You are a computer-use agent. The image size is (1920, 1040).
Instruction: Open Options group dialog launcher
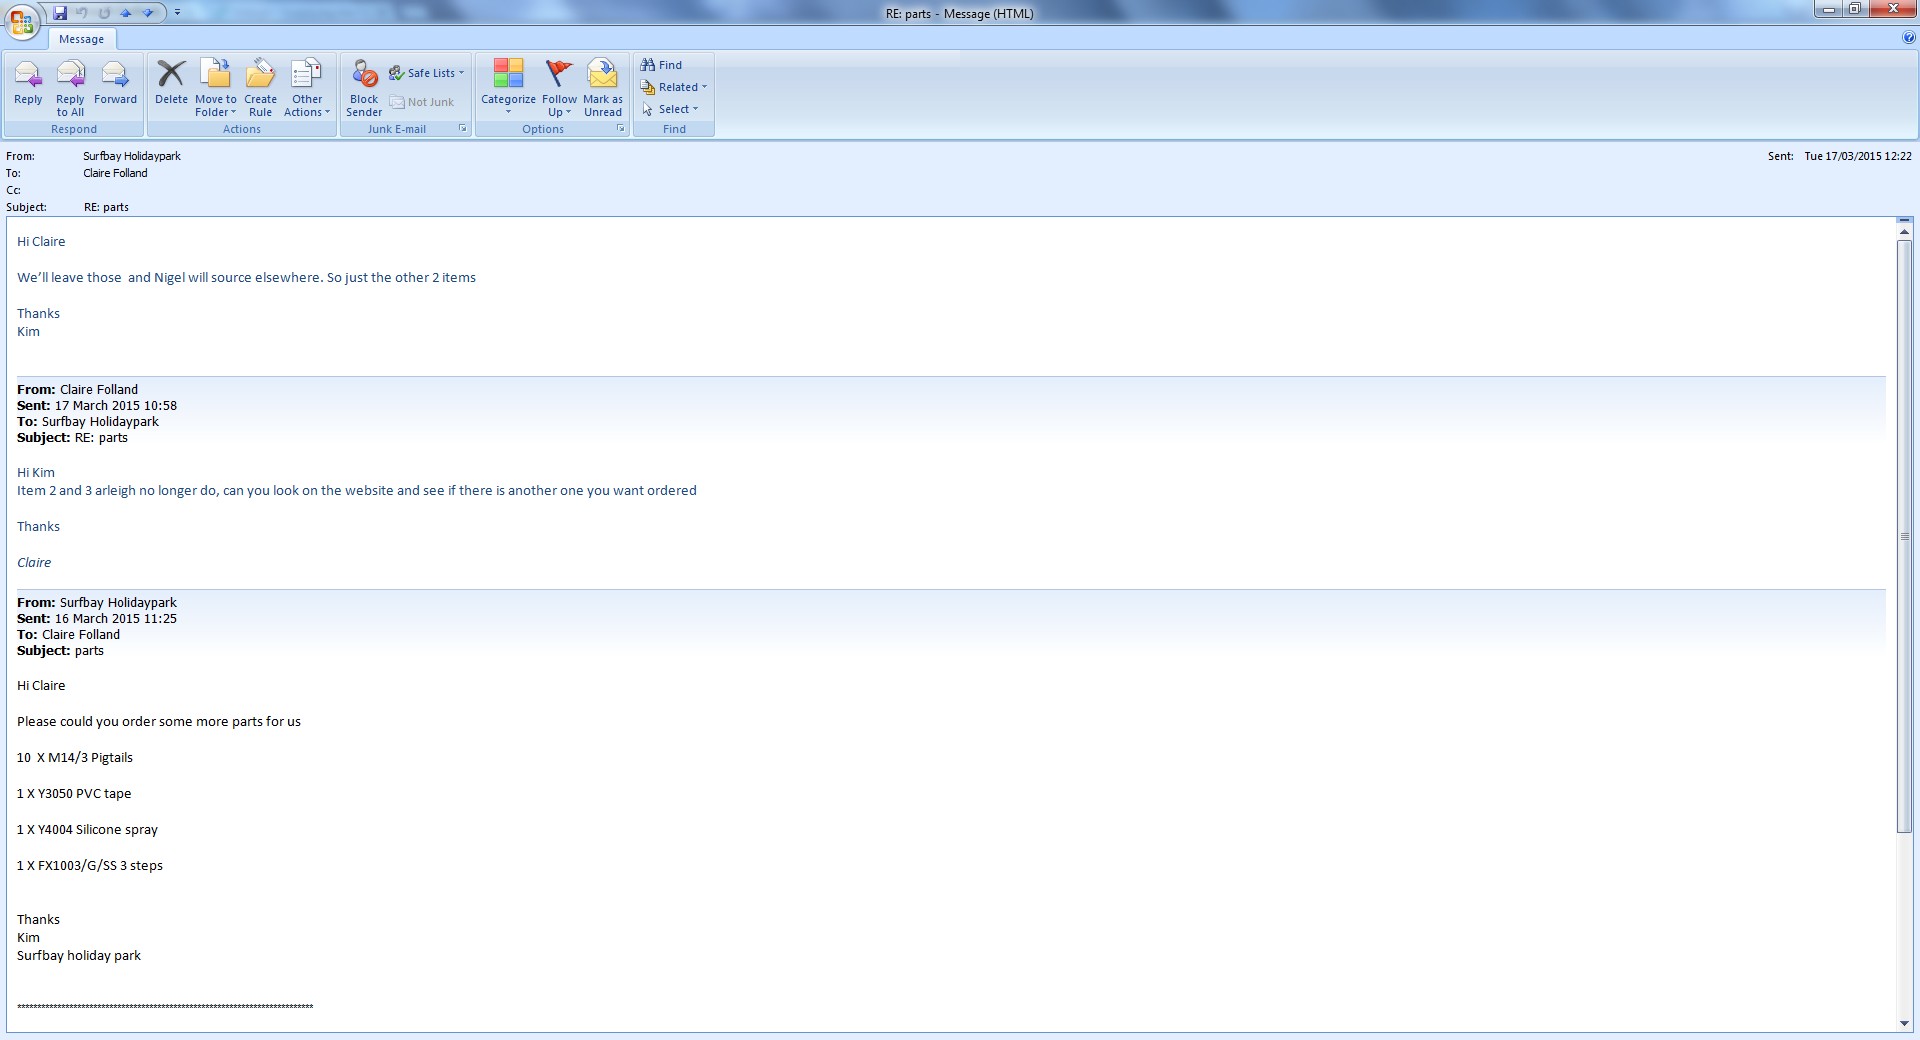[621, 129]
